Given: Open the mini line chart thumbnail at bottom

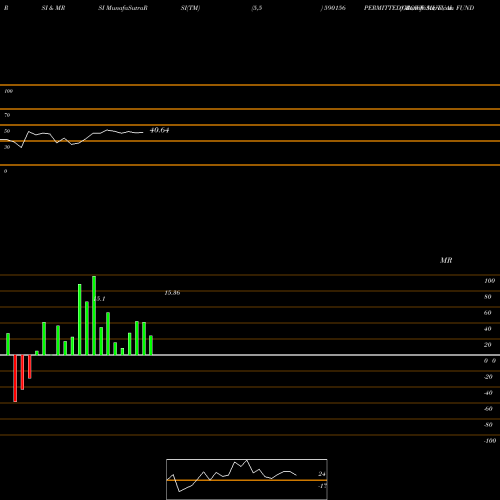Looking at the screenshot, I should pyautogui.click(x=247, y=479).
